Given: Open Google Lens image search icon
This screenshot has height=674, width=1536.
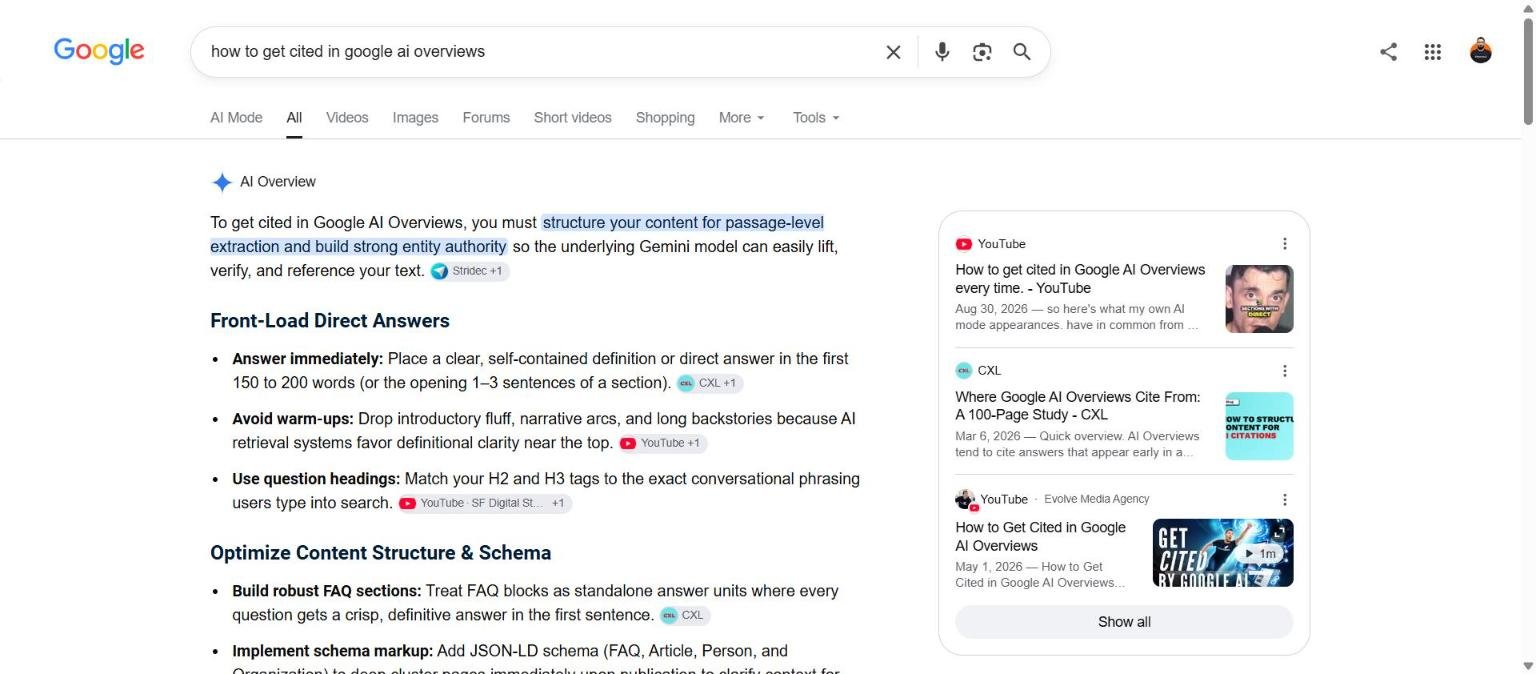Looking at the screenshot, I should tap(982, 52).
